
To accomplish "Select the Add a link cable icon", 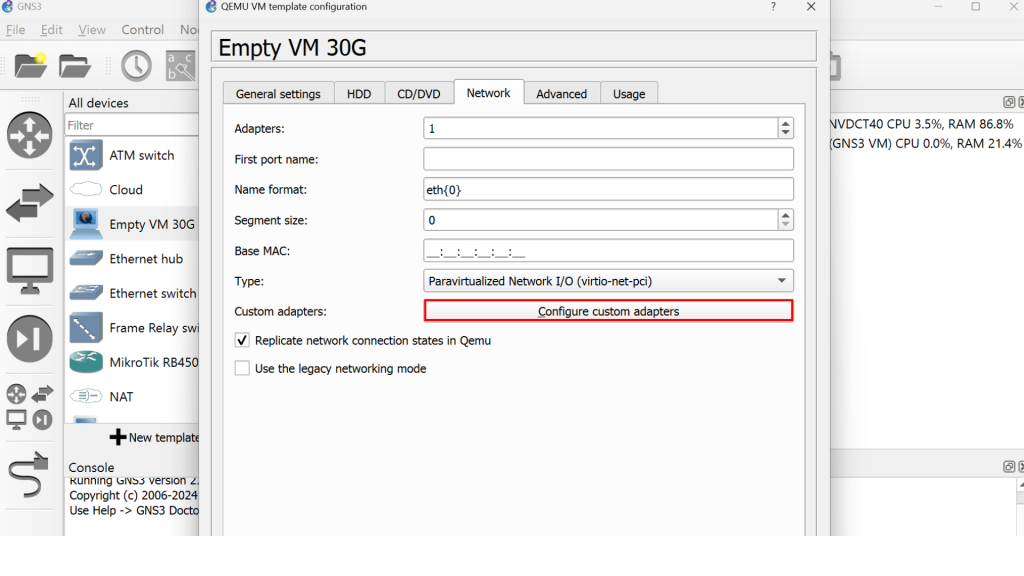I will (30, 476).
